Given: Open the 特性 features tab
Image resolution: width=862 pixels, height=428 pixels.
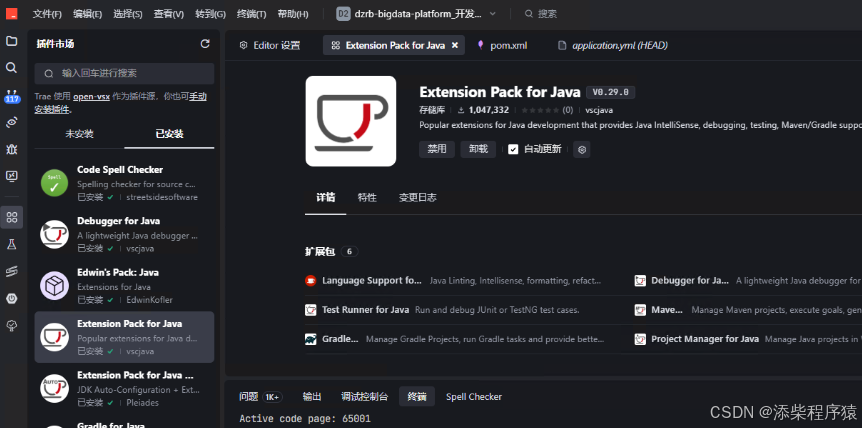Looking at the screenshot, I should (x=367, y=198).
